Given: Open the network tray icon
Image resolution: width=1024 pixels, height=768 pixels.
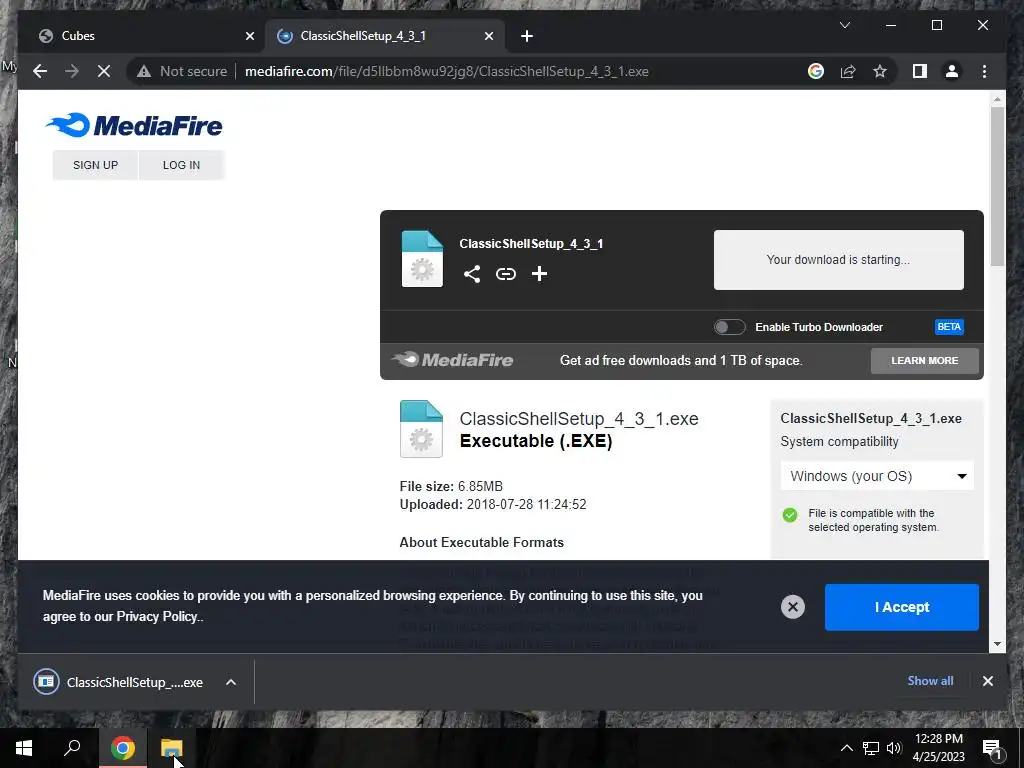Looking at the screenshot, I should [871, 748].
